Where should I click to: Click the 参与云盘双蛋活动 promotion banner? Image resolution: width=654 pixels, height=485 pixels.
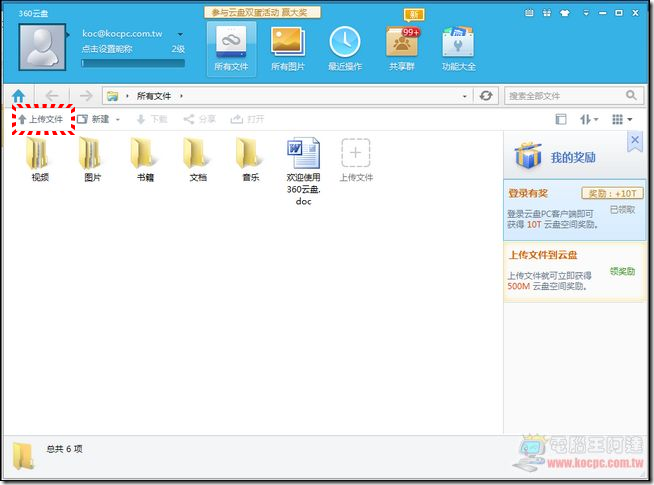coord(262,13)
